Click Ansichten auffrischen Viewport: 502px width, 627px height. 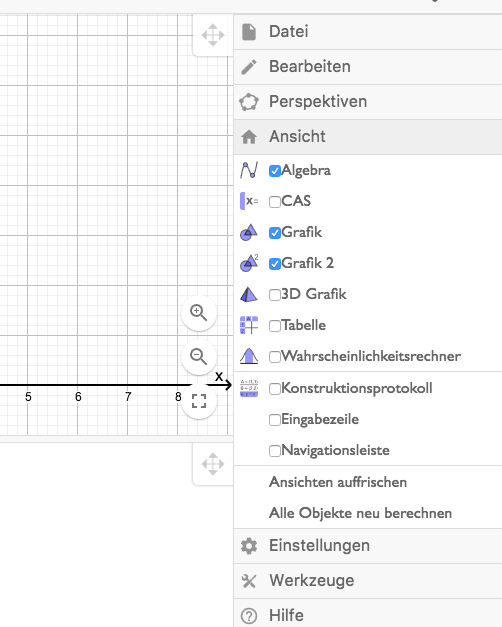tap(338, 482)
